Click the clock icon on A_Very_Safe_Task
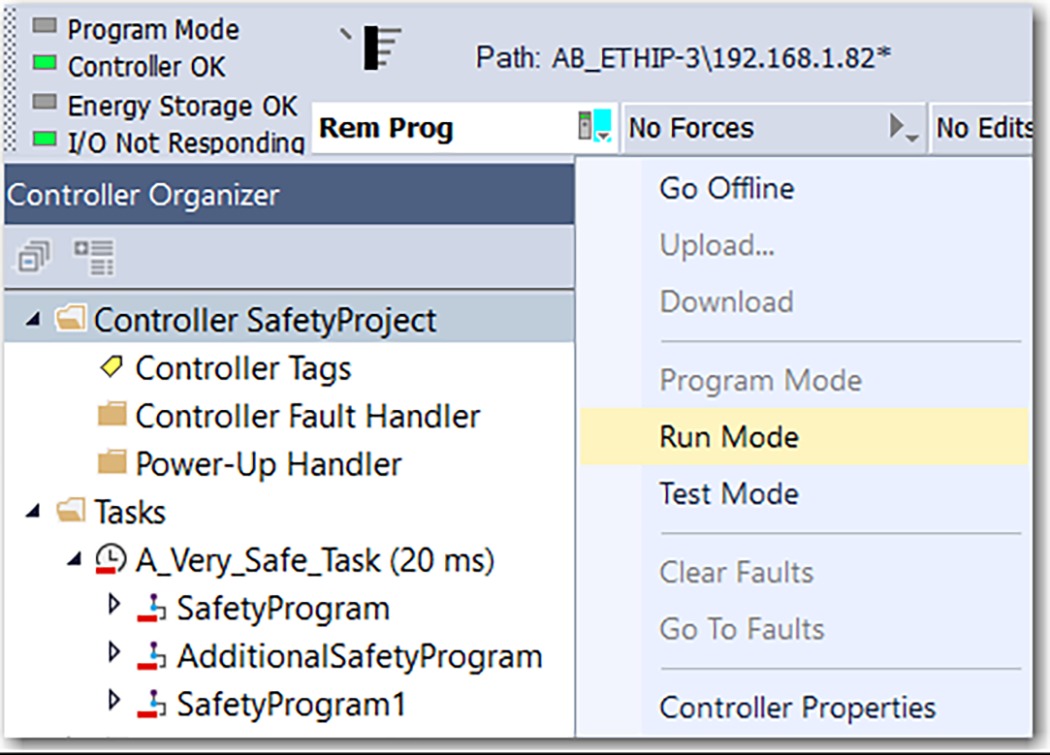 coord(113,560)
